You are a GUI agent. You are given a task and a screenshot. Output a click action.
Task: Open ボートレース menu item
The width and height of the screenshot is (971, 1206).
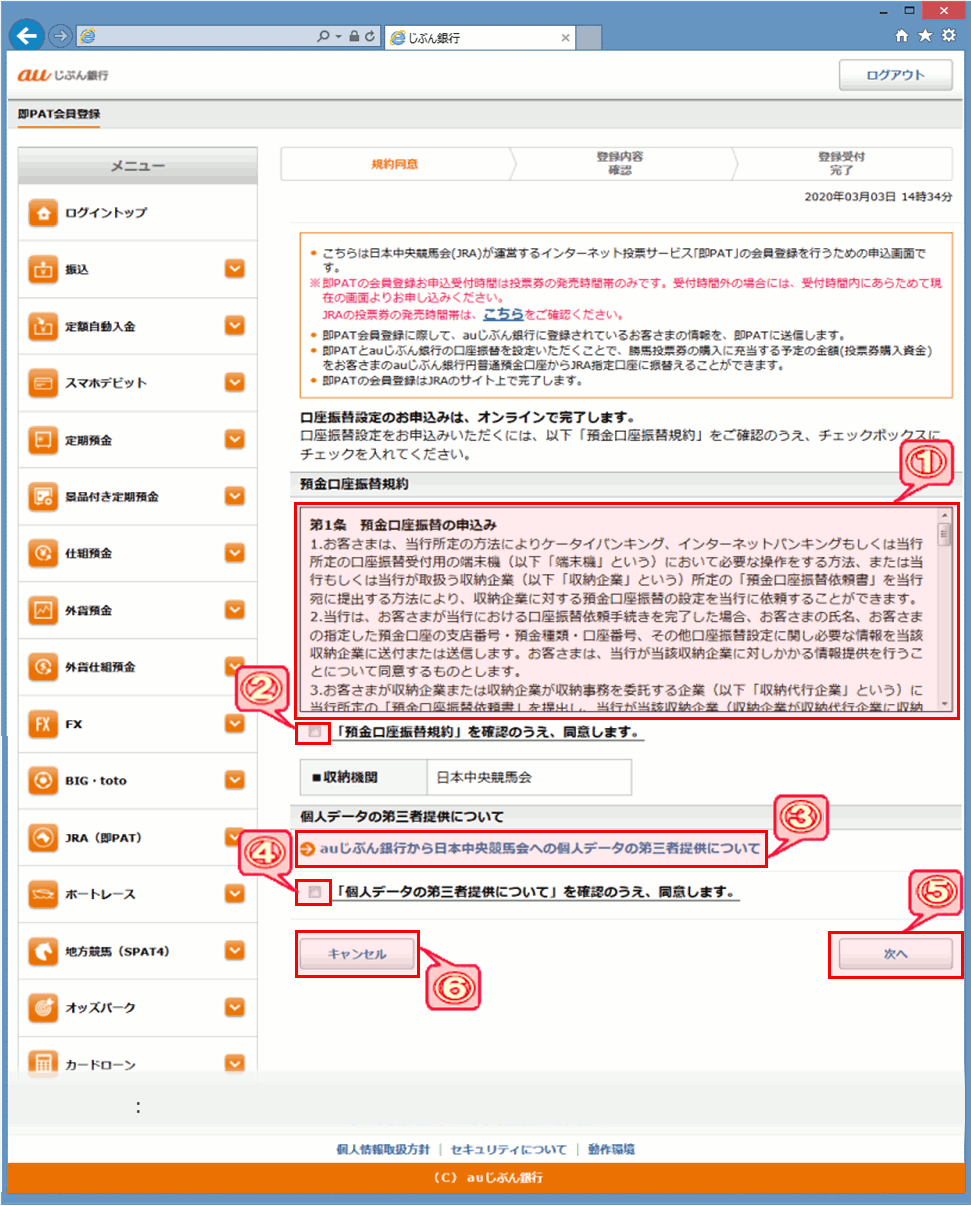coord(137,894)
